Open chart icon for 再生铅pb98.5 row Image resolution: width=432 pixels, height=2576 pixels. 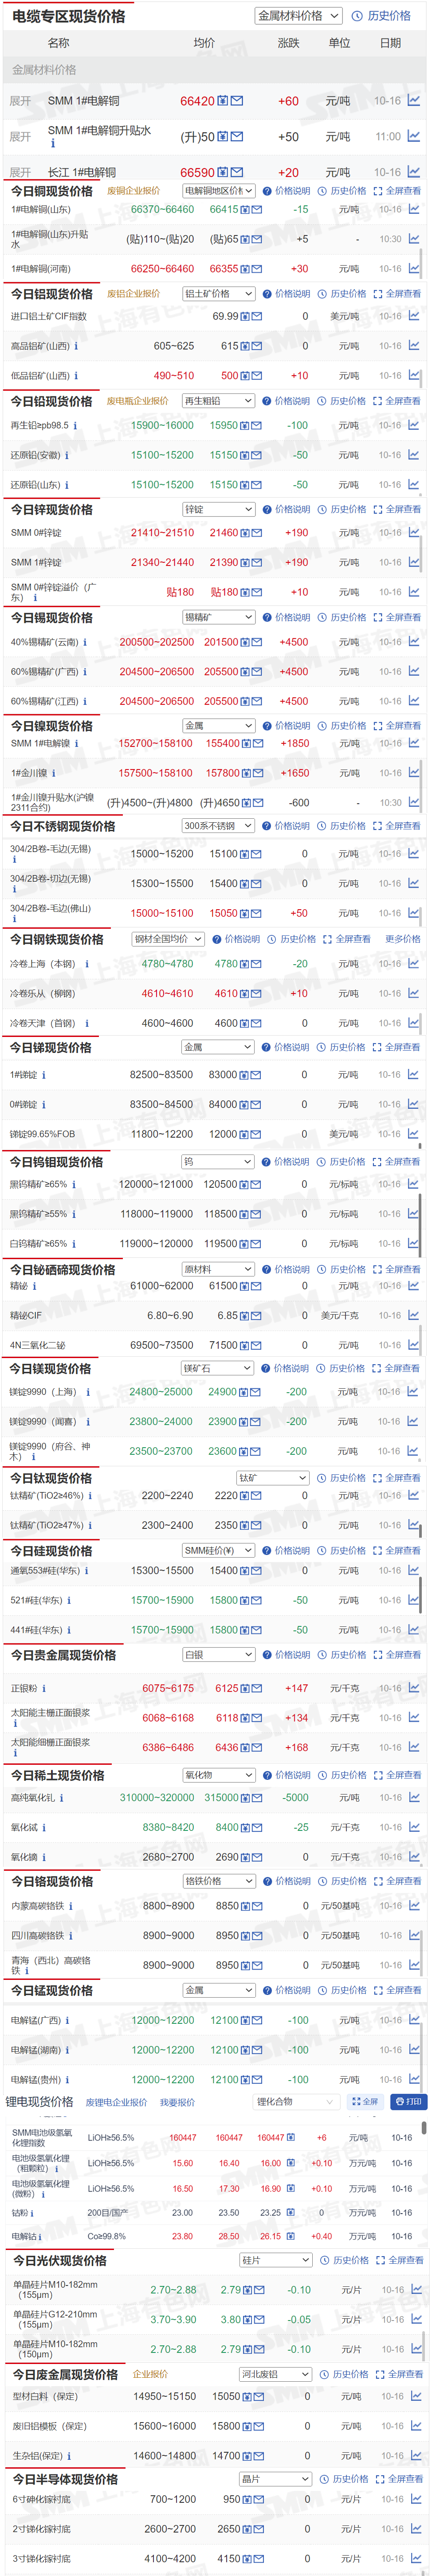coord(413,425)
